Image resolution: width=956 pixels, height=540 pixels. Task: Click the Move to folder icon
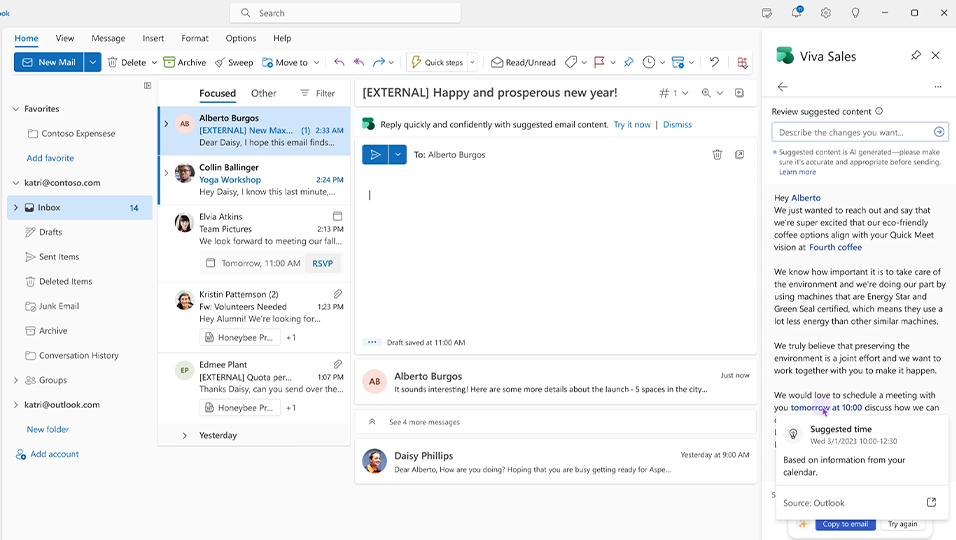coord(267,62)
